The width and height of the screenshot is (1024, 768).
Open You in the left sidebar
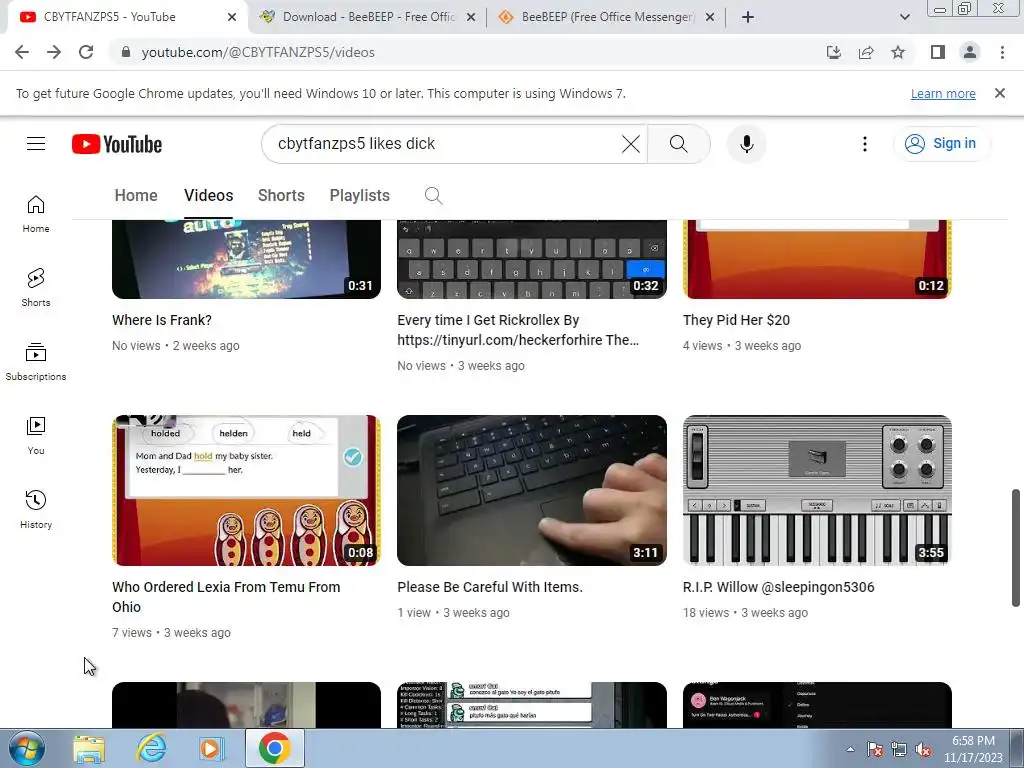[36, 436]
